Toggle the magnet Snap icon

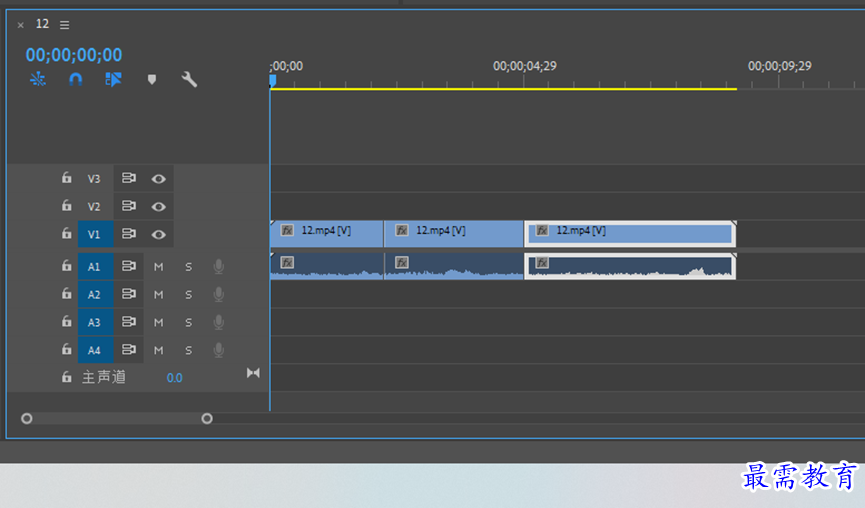[76, 79]
